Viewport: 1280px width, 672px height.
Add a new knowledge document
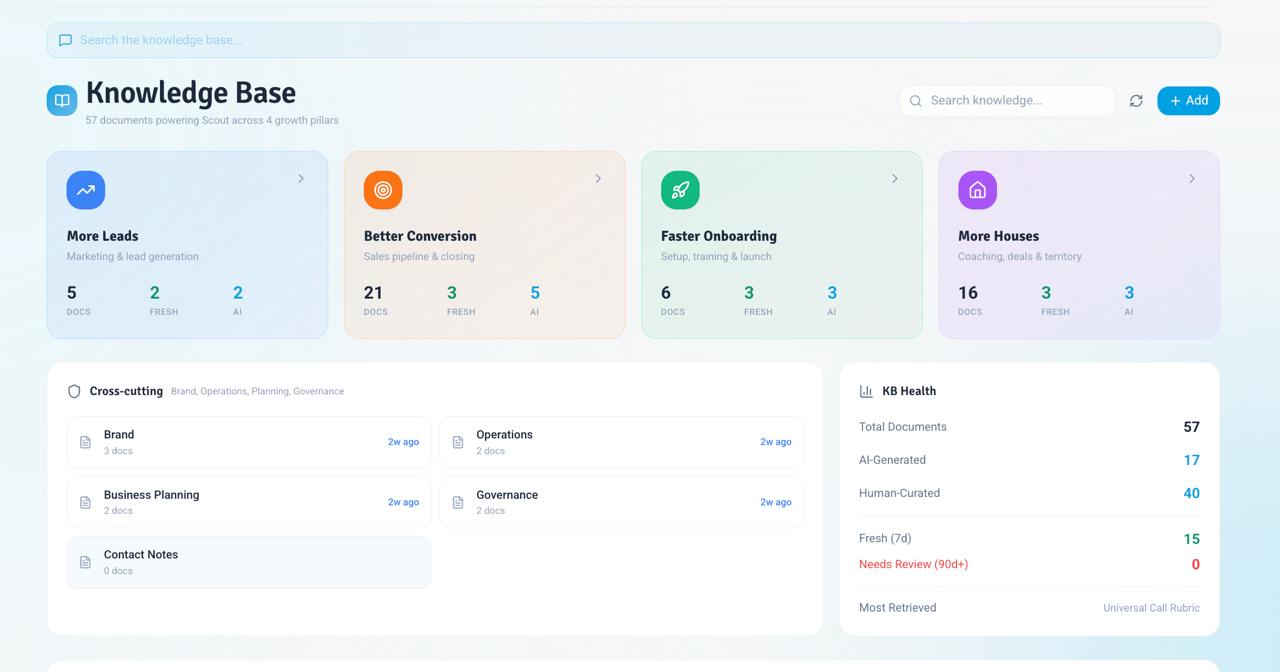[x=1188, y=101]
